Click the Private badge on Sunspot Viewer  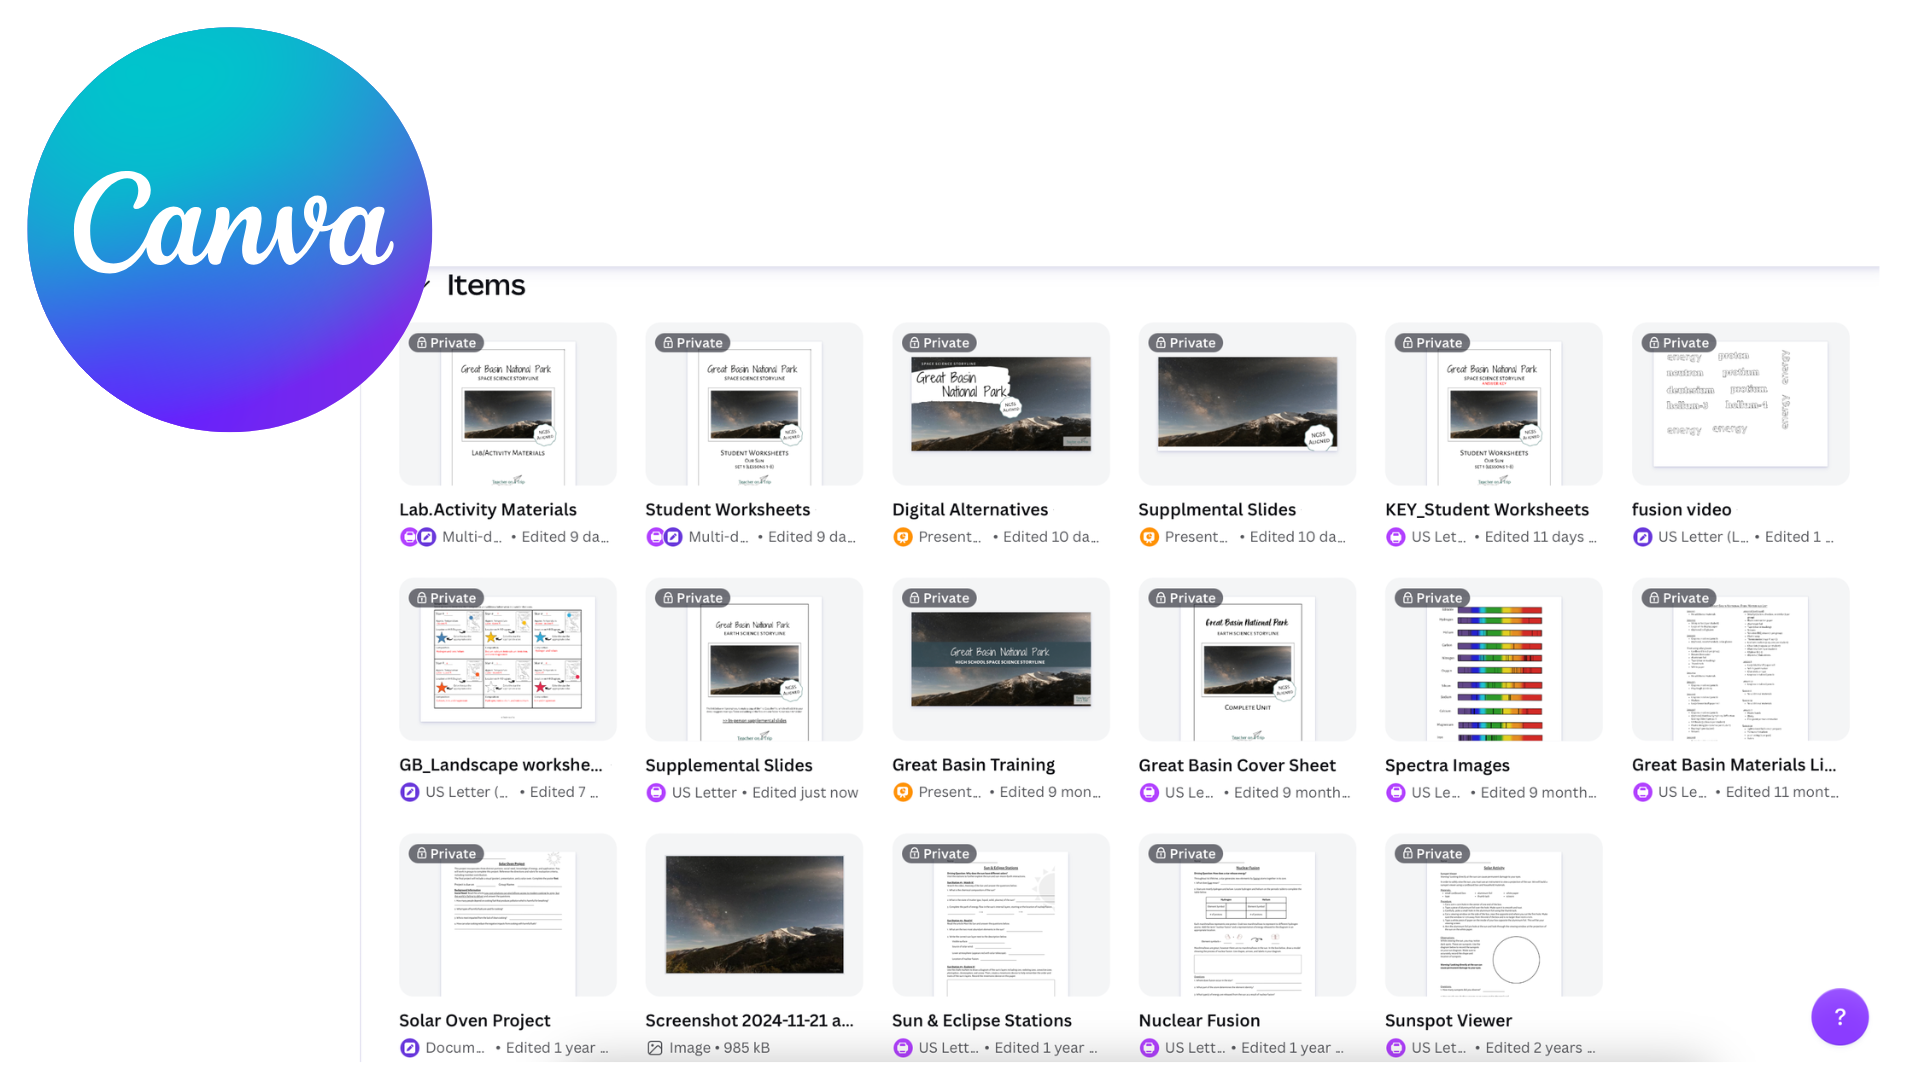[x=1432, y=854]
